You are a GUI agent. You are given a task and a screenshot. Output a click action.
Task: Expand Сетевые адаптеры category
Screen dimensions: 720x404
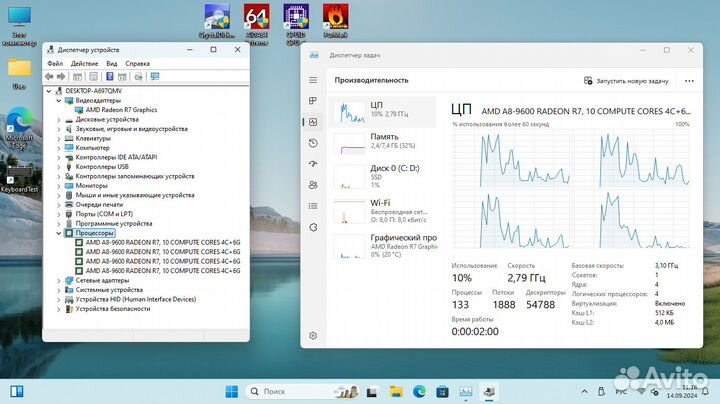tap(59, 281)
